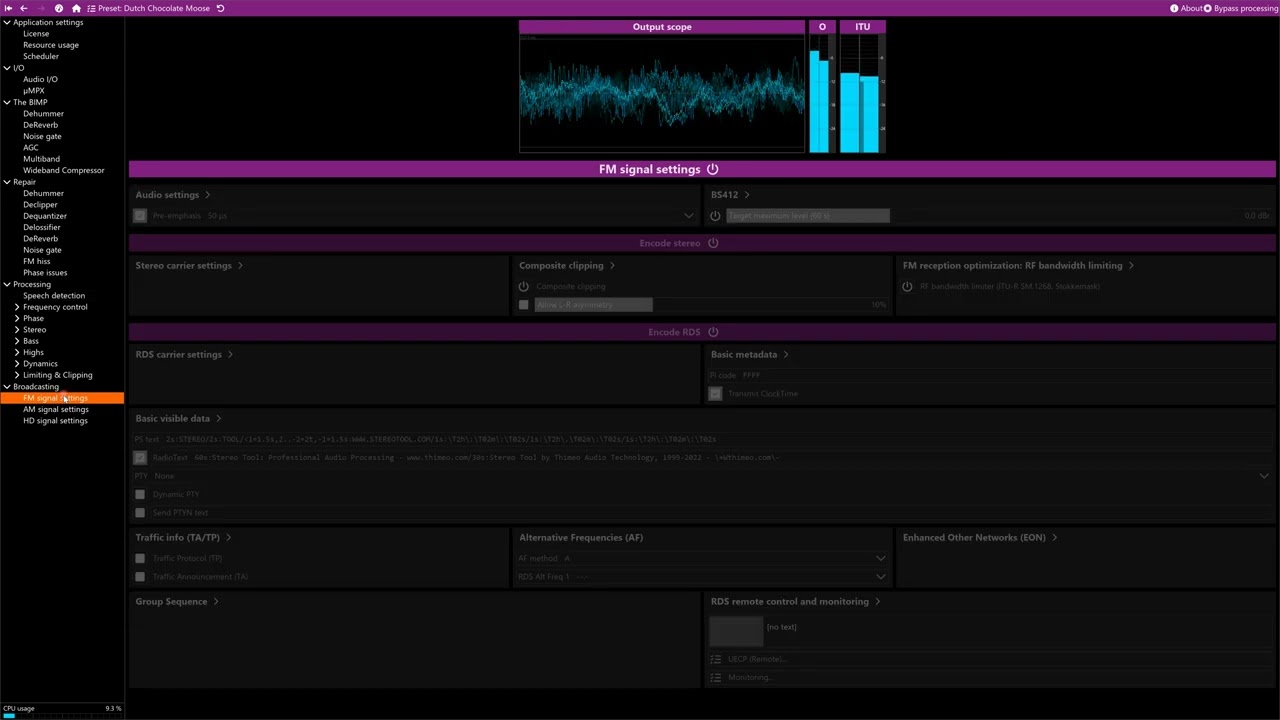Click the collapse sidebar icon in top bar
The height and width of the screenshot is (720, 1280).
pos(9,8)
